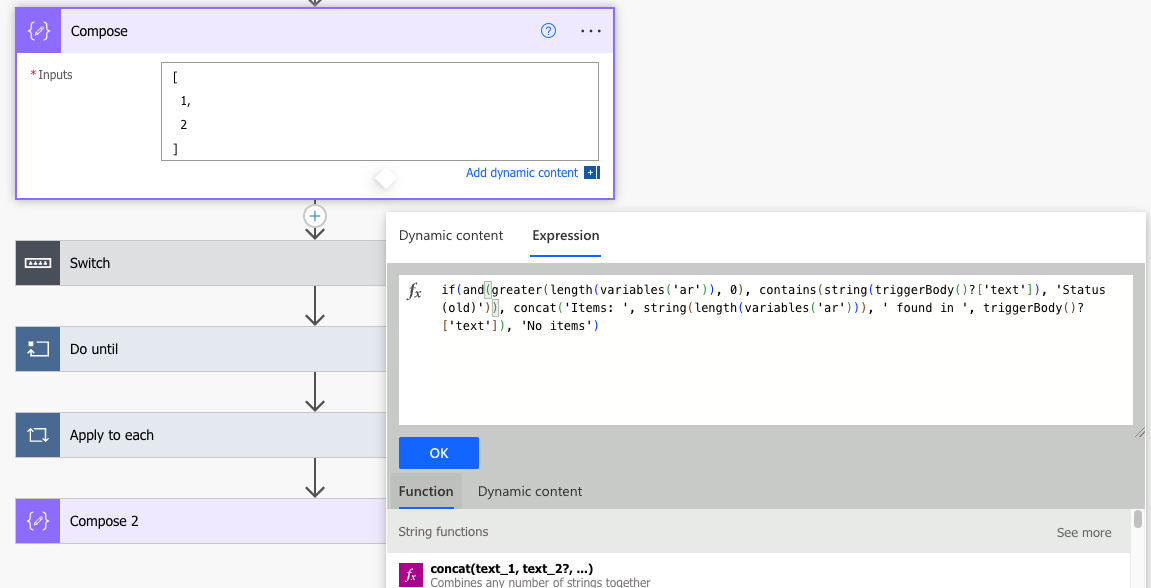Screen dimensions: 1151x588
Task: Click the Compose action curly-brace icon
Action: point(38,31)
